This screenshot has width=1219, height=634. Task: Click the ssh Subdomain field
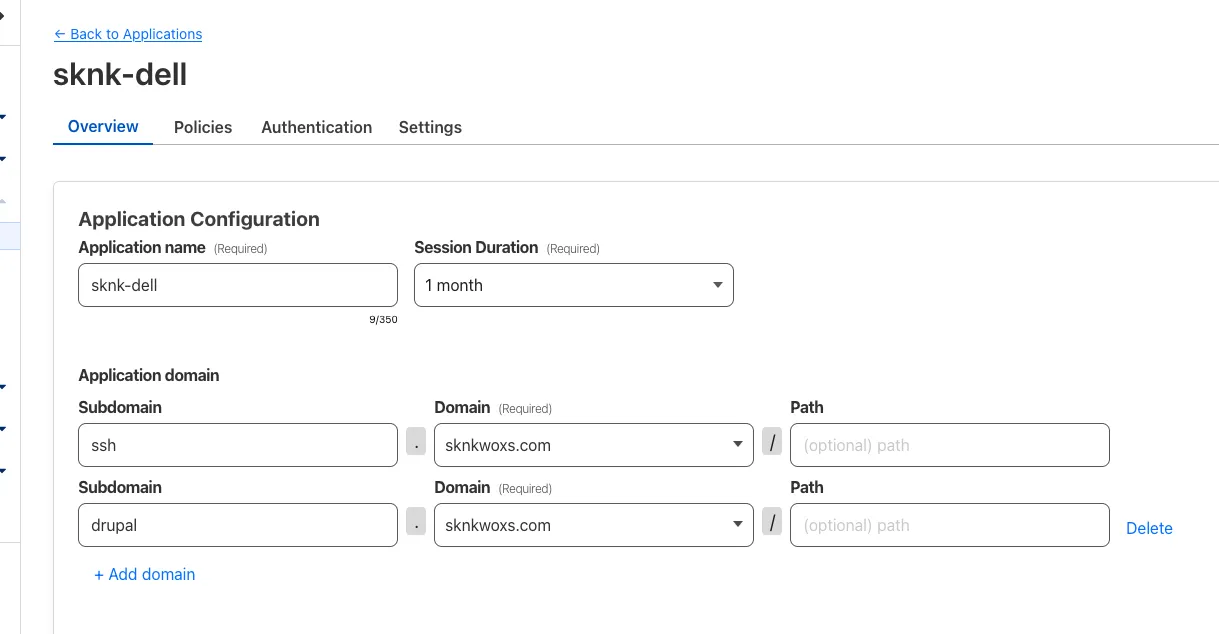coord(237,444)
